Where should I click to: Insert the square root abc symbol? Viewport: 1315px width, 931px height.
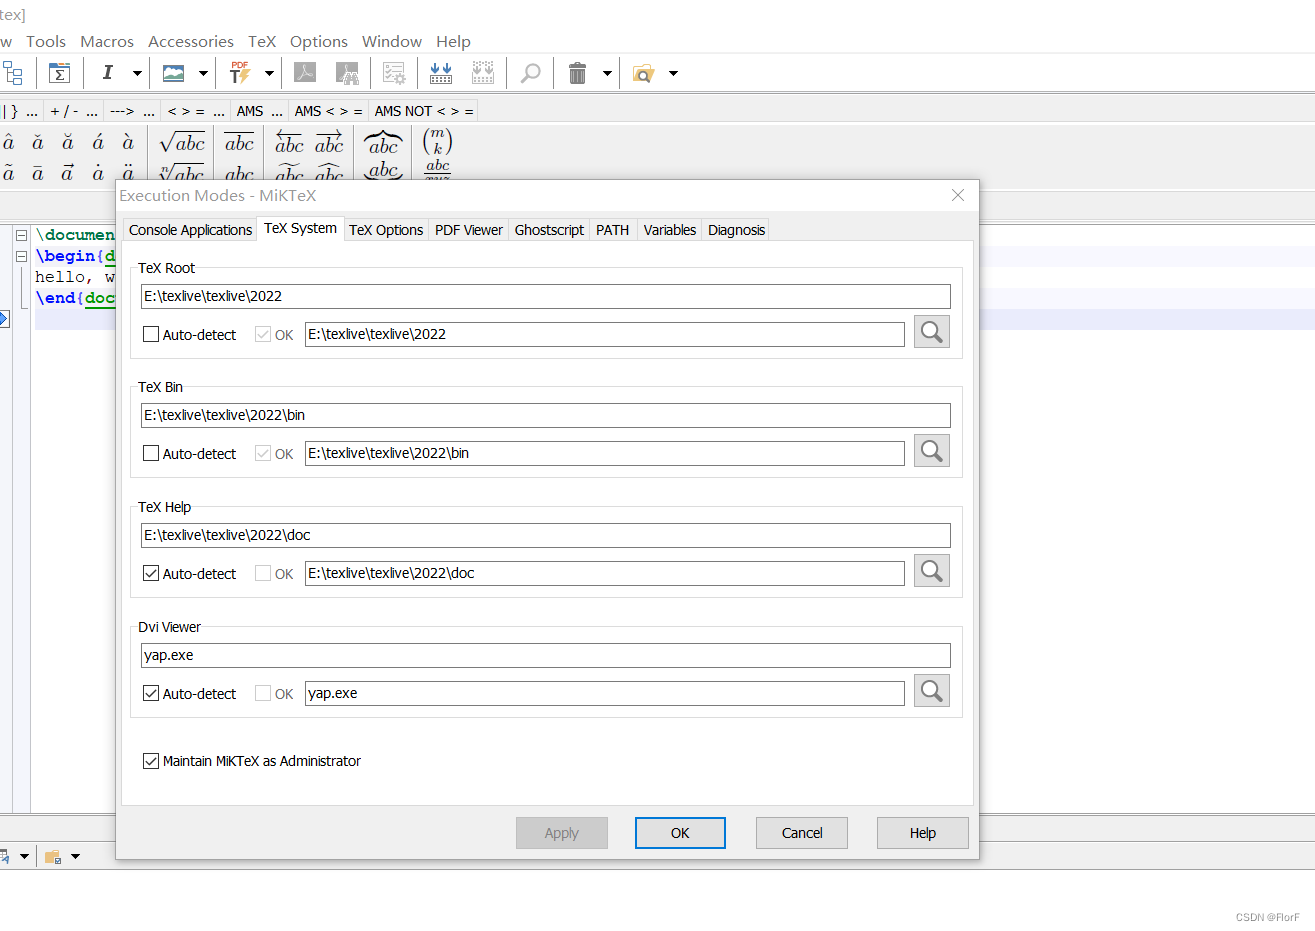(182, 143)
